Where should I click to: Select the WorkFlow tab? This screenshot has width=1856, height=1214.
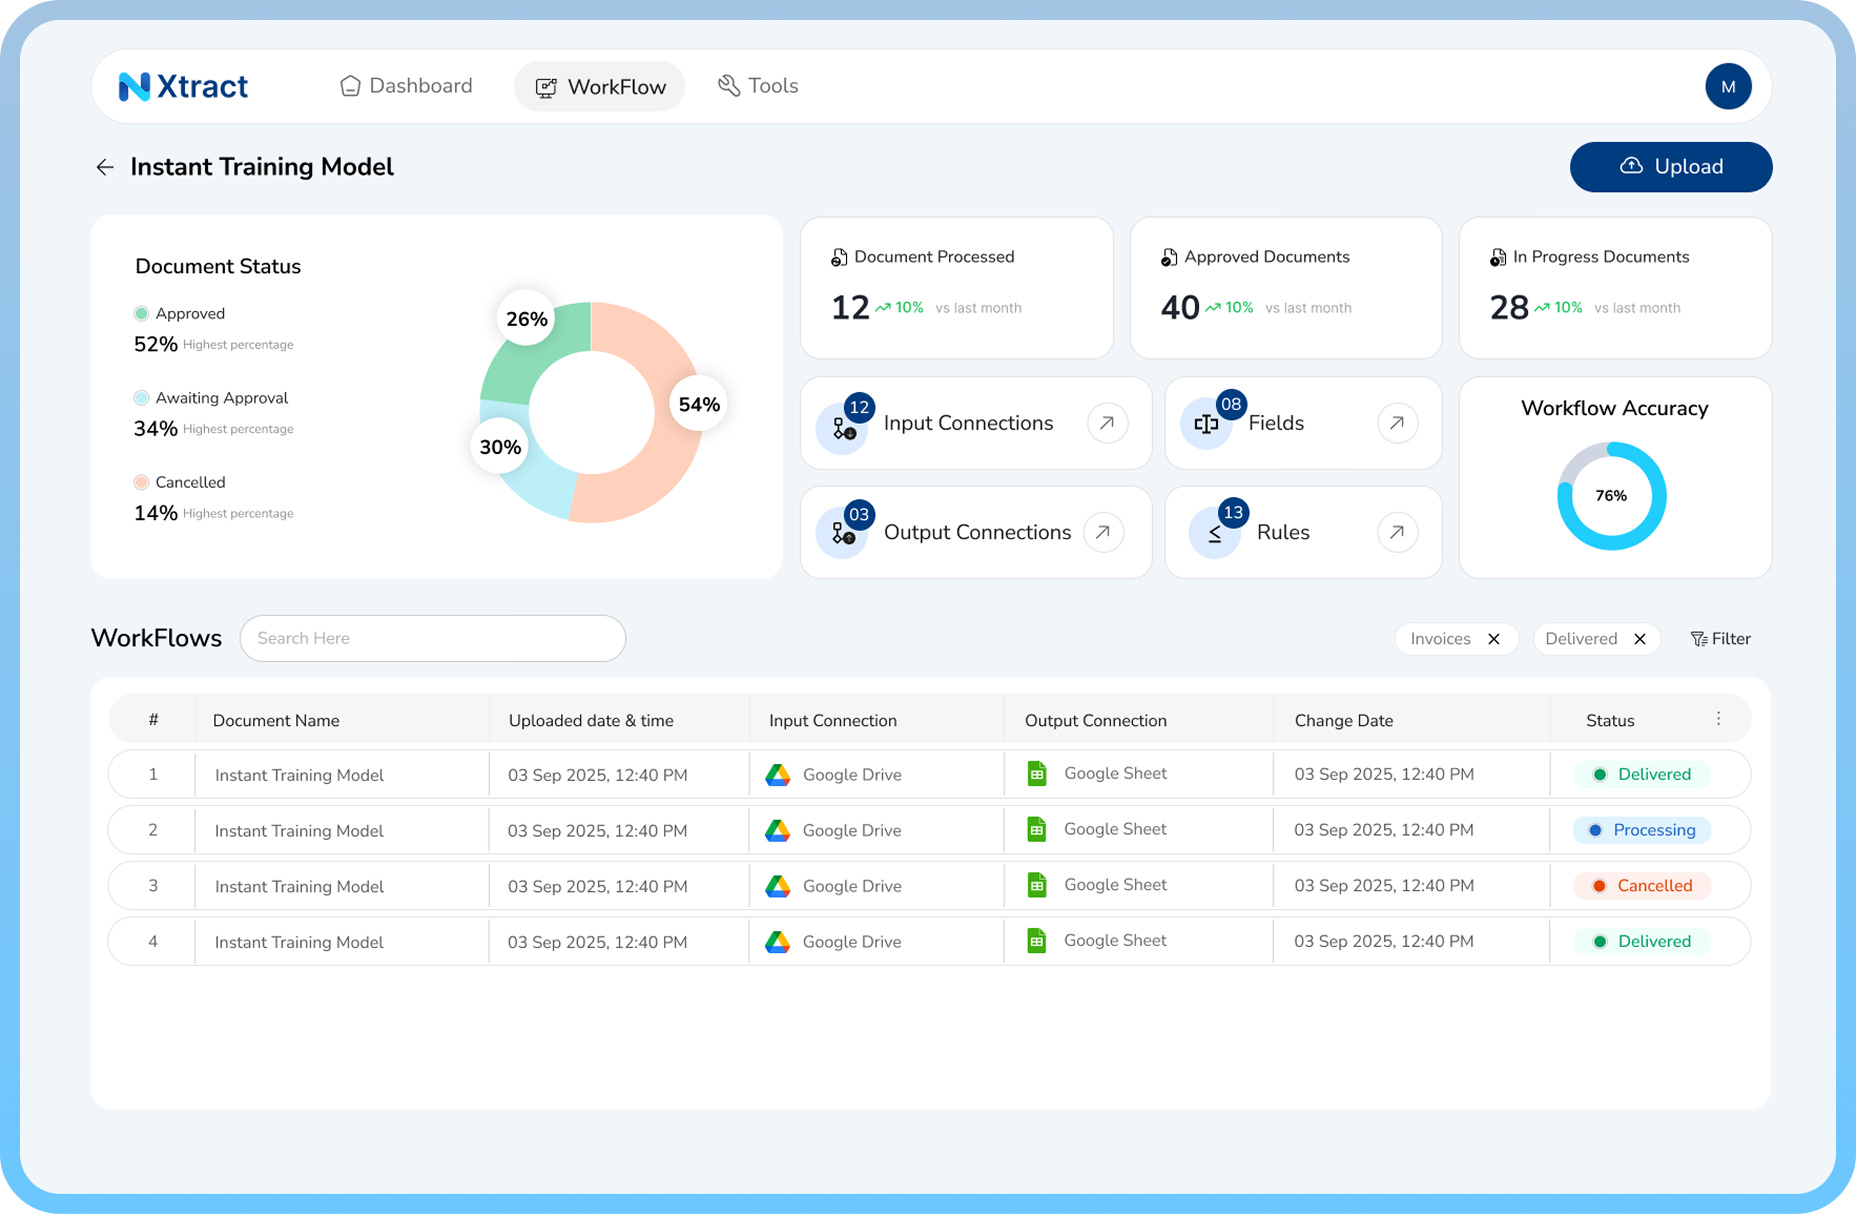point(600,87)
